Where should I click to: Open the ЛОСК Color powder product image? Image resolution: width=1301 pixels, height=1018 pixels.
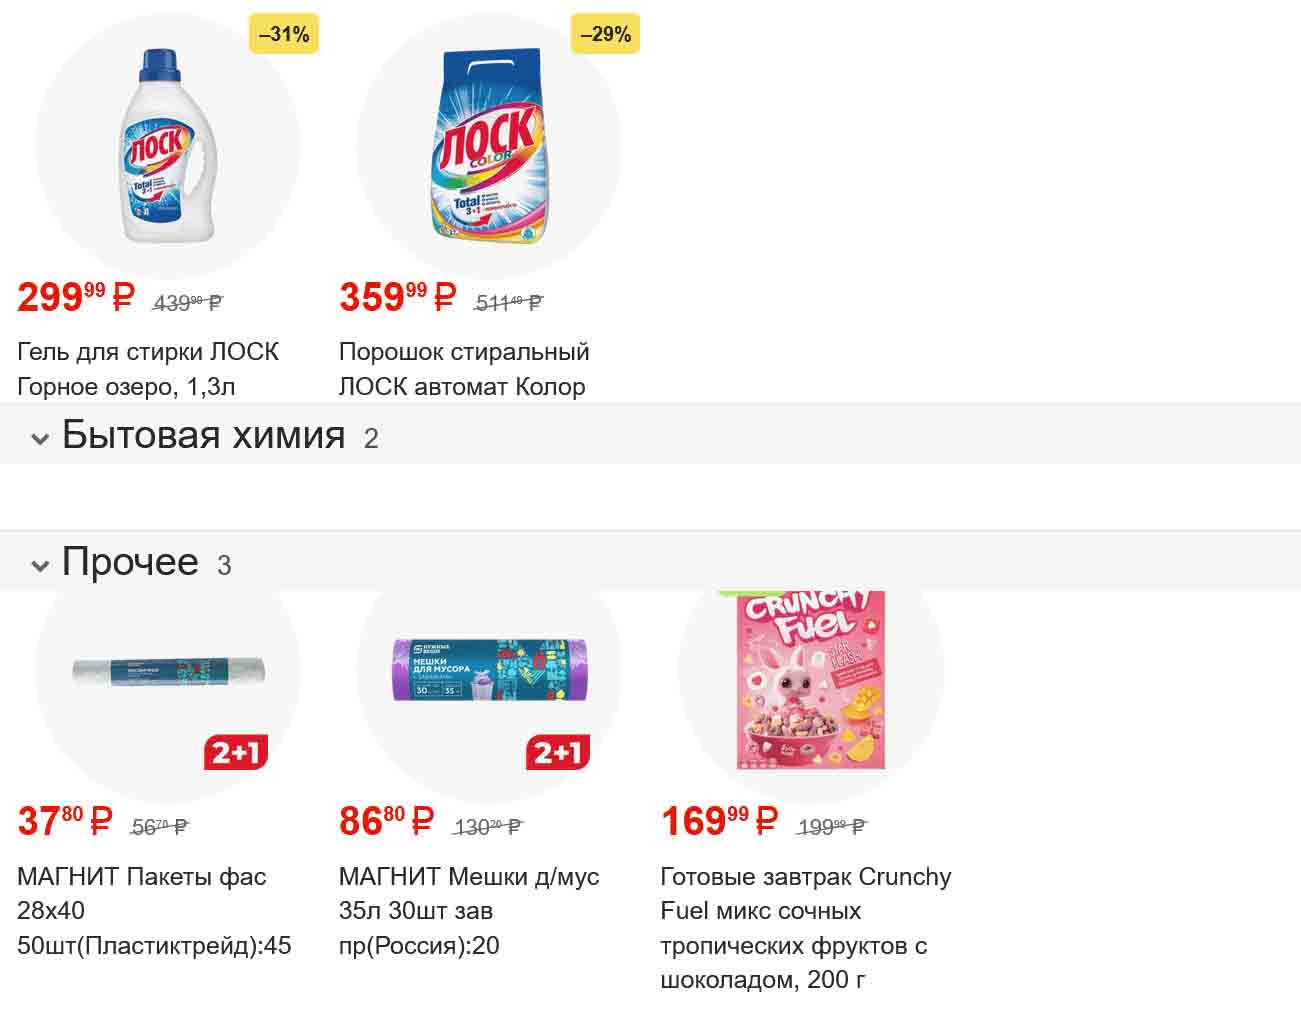[x=488, y=146]
